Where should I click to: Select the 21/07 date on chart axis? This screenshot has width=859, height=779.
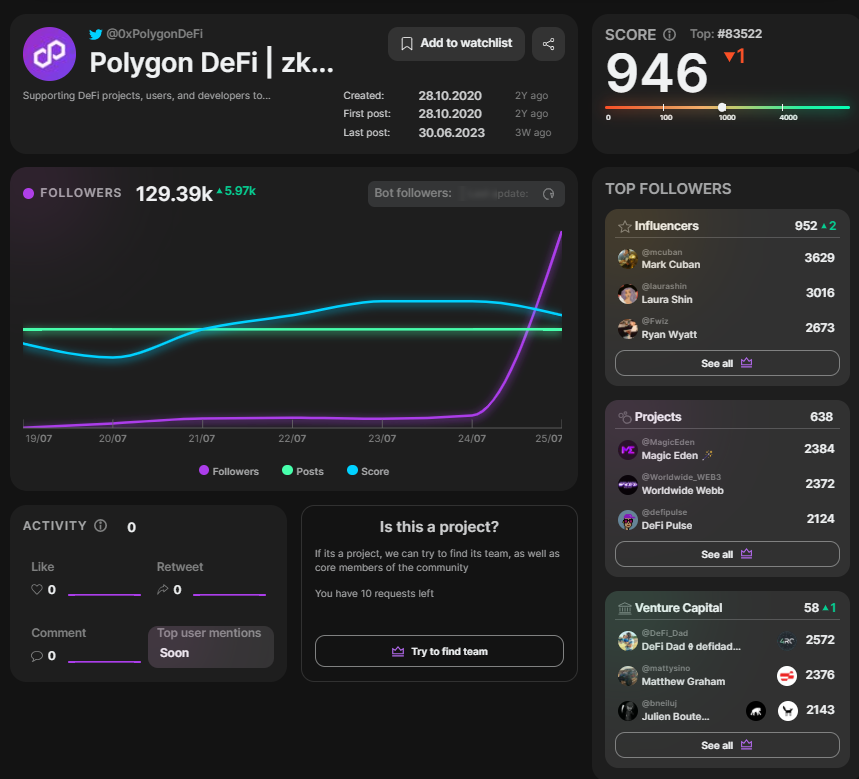(202, 438)
